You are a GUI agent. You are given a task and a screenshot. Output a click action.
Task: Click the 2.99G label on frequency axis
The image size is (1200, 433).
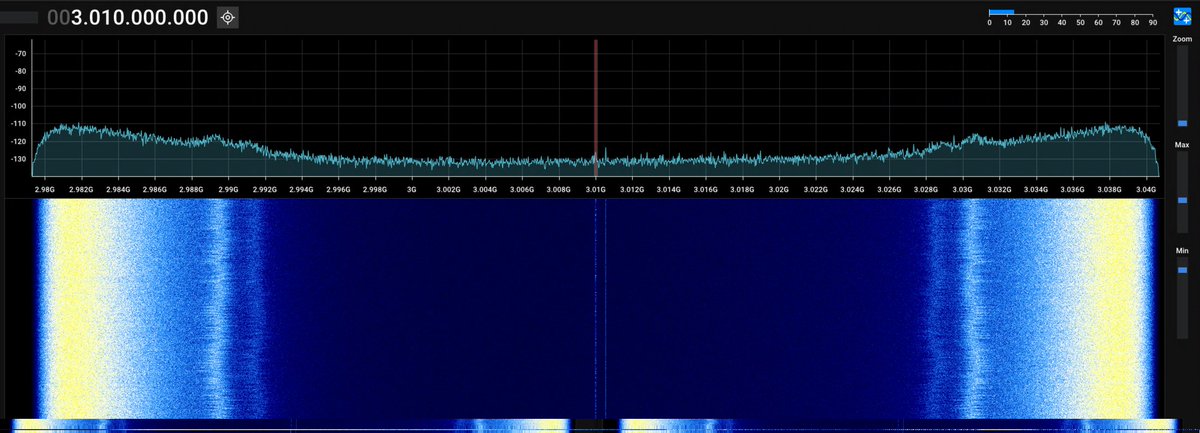228,188
